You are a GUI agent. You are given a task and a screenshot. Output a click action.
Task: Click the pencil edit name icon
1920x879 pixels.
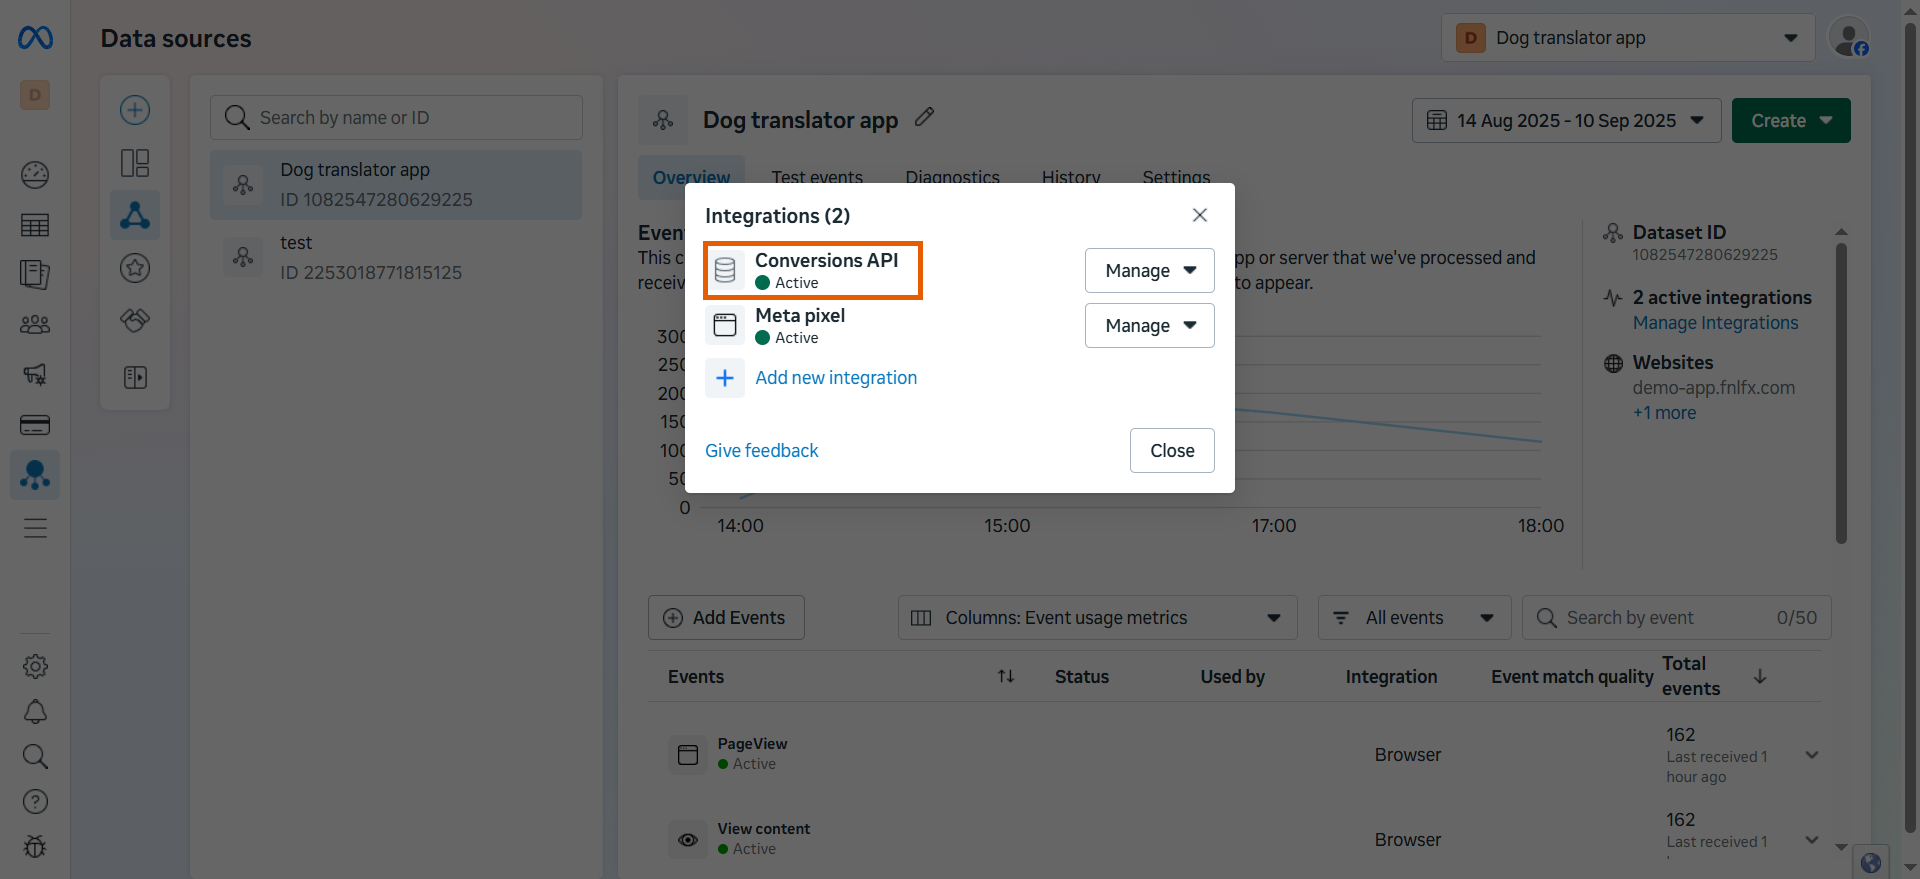point(925,117)
